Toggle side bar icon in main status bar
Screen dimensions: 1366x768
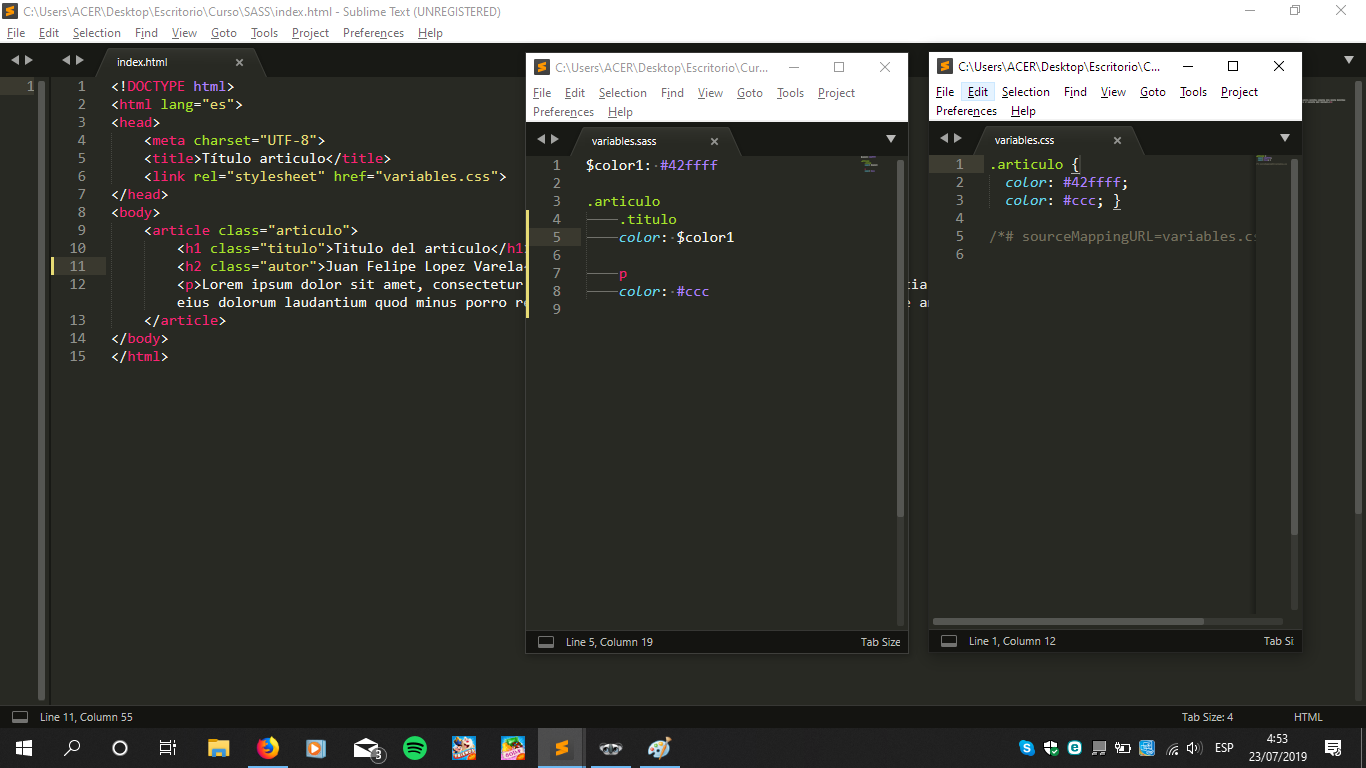tap(19, 717)
